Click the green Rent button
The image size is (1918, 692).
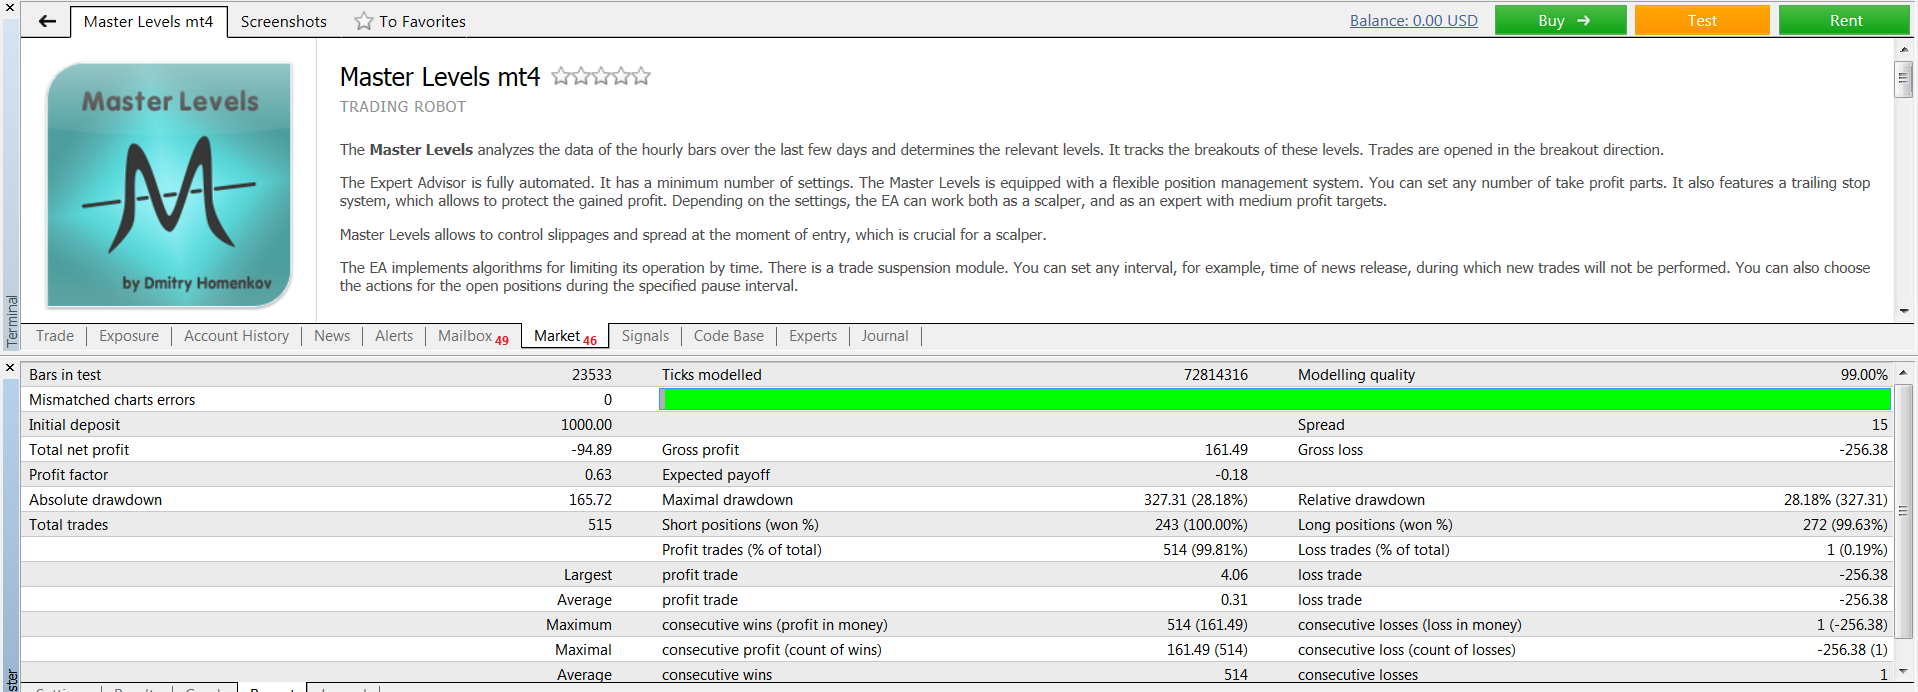coord(1845,20)
